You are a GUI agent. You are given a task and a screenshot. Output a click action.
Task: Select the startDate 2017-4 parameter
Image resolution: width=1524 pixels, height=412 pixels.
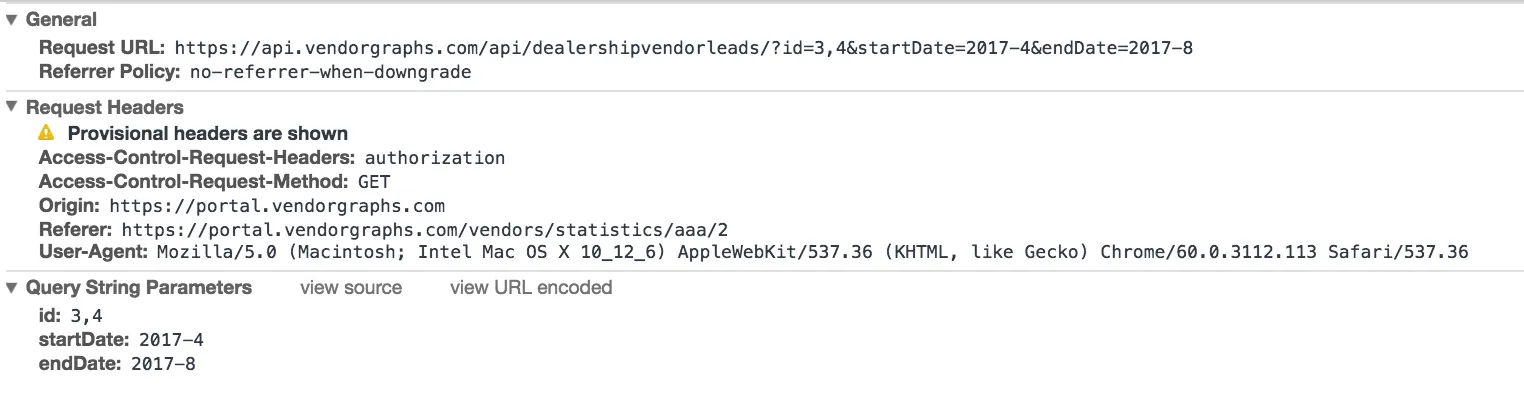[121, 340]
